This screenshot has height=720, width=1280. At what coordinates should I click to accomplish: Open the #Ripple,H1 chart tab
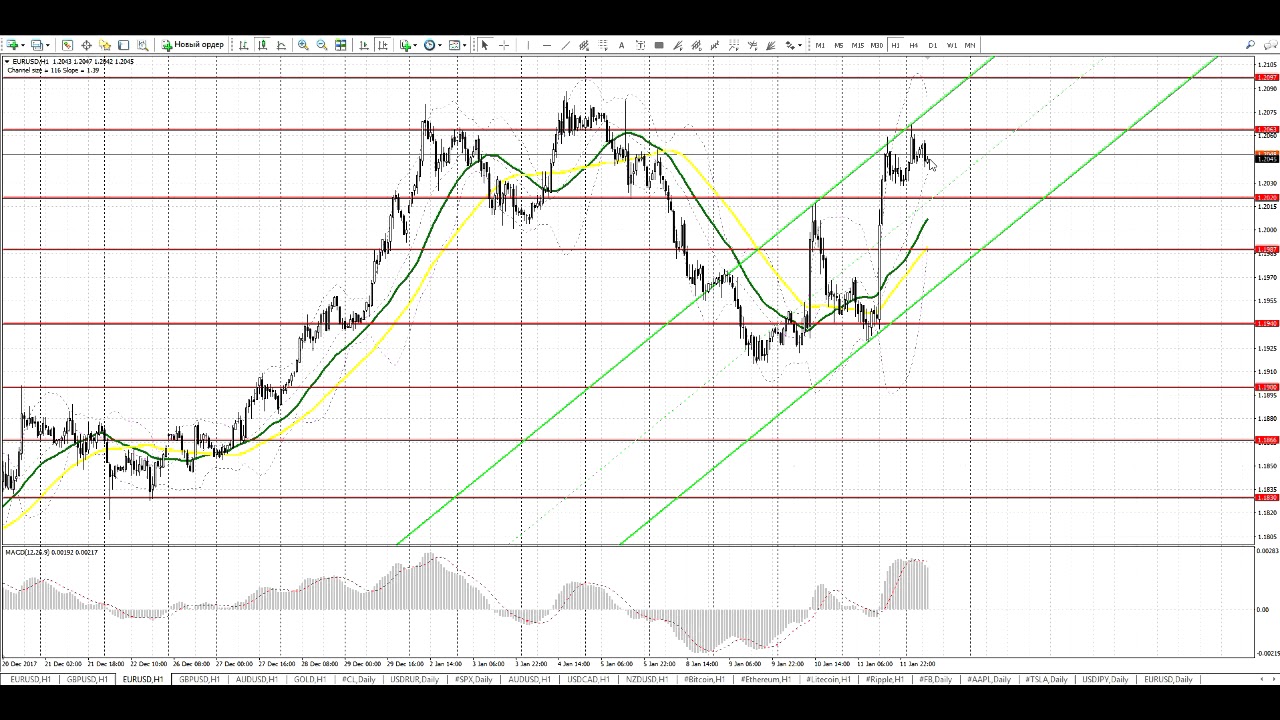click(883, 680)
